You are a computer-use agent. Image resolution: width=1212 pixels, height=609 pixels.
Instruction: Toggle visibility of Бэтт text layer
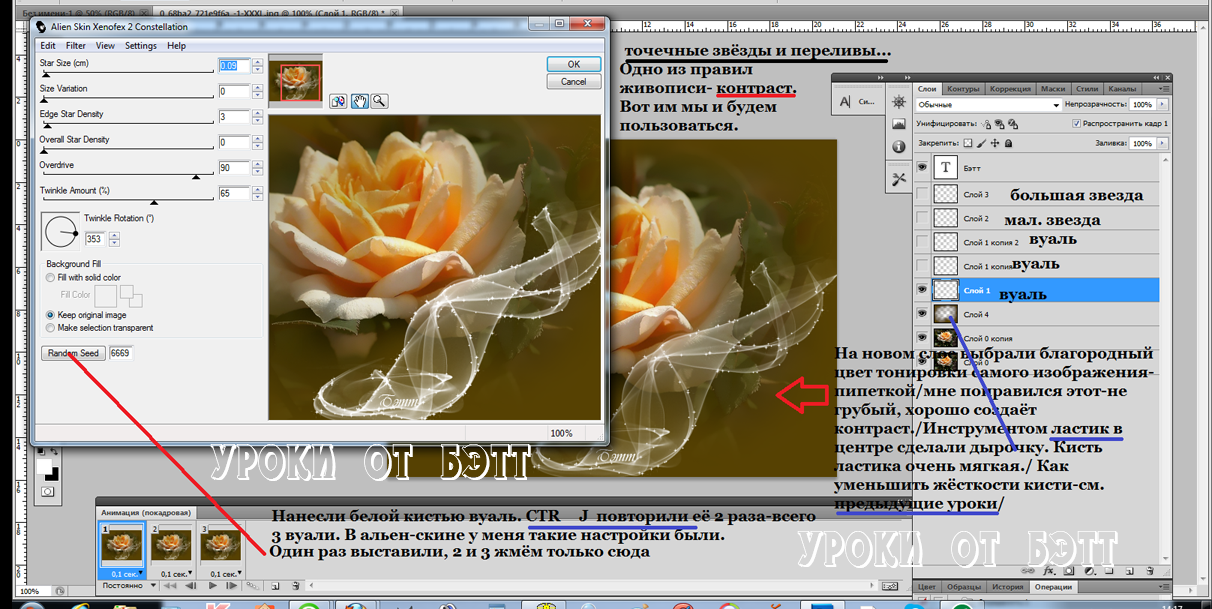pos(922,168)
